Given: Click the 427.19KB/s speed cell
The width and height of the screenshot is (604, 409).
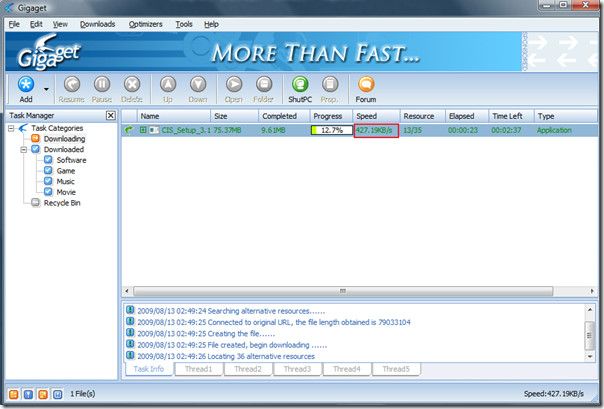Looking at the screenshot, I should 376,131.
